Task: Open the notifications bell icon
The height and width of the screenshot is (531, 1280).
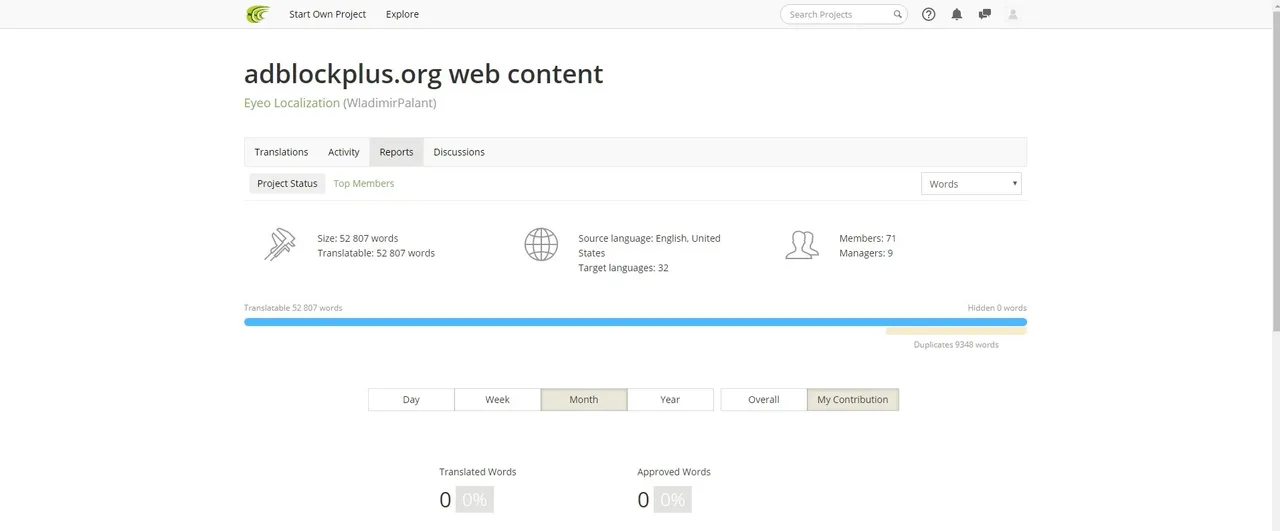Action: [x=957, y=14]
